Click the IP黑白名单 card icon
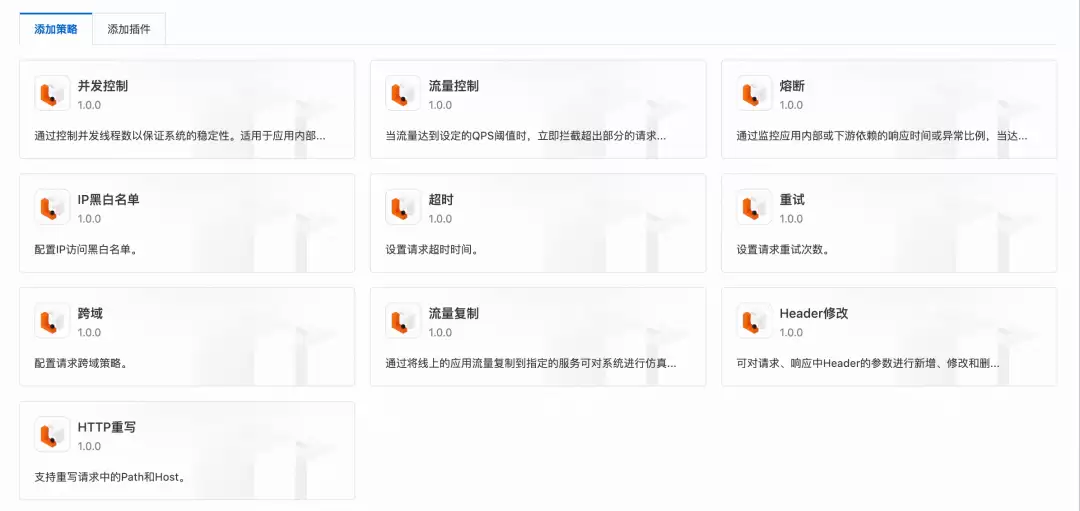1080x511 pixels. 52,207
